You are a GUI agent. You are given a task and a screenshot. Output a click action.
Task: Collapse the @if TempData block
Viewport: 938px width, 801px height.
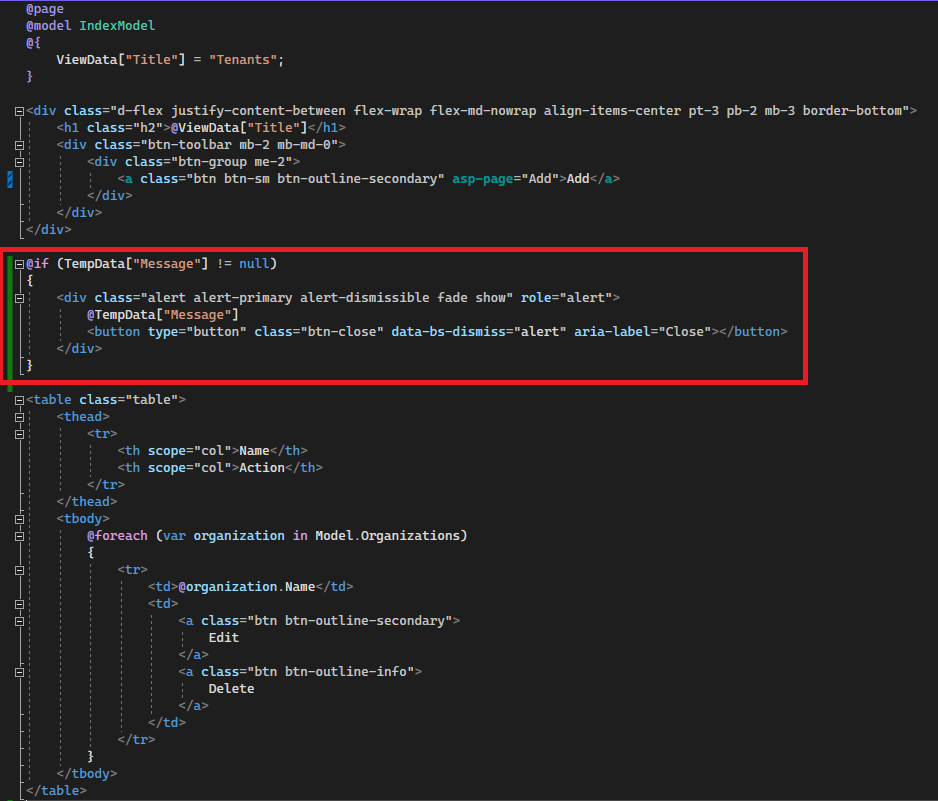tap(20, 264)
